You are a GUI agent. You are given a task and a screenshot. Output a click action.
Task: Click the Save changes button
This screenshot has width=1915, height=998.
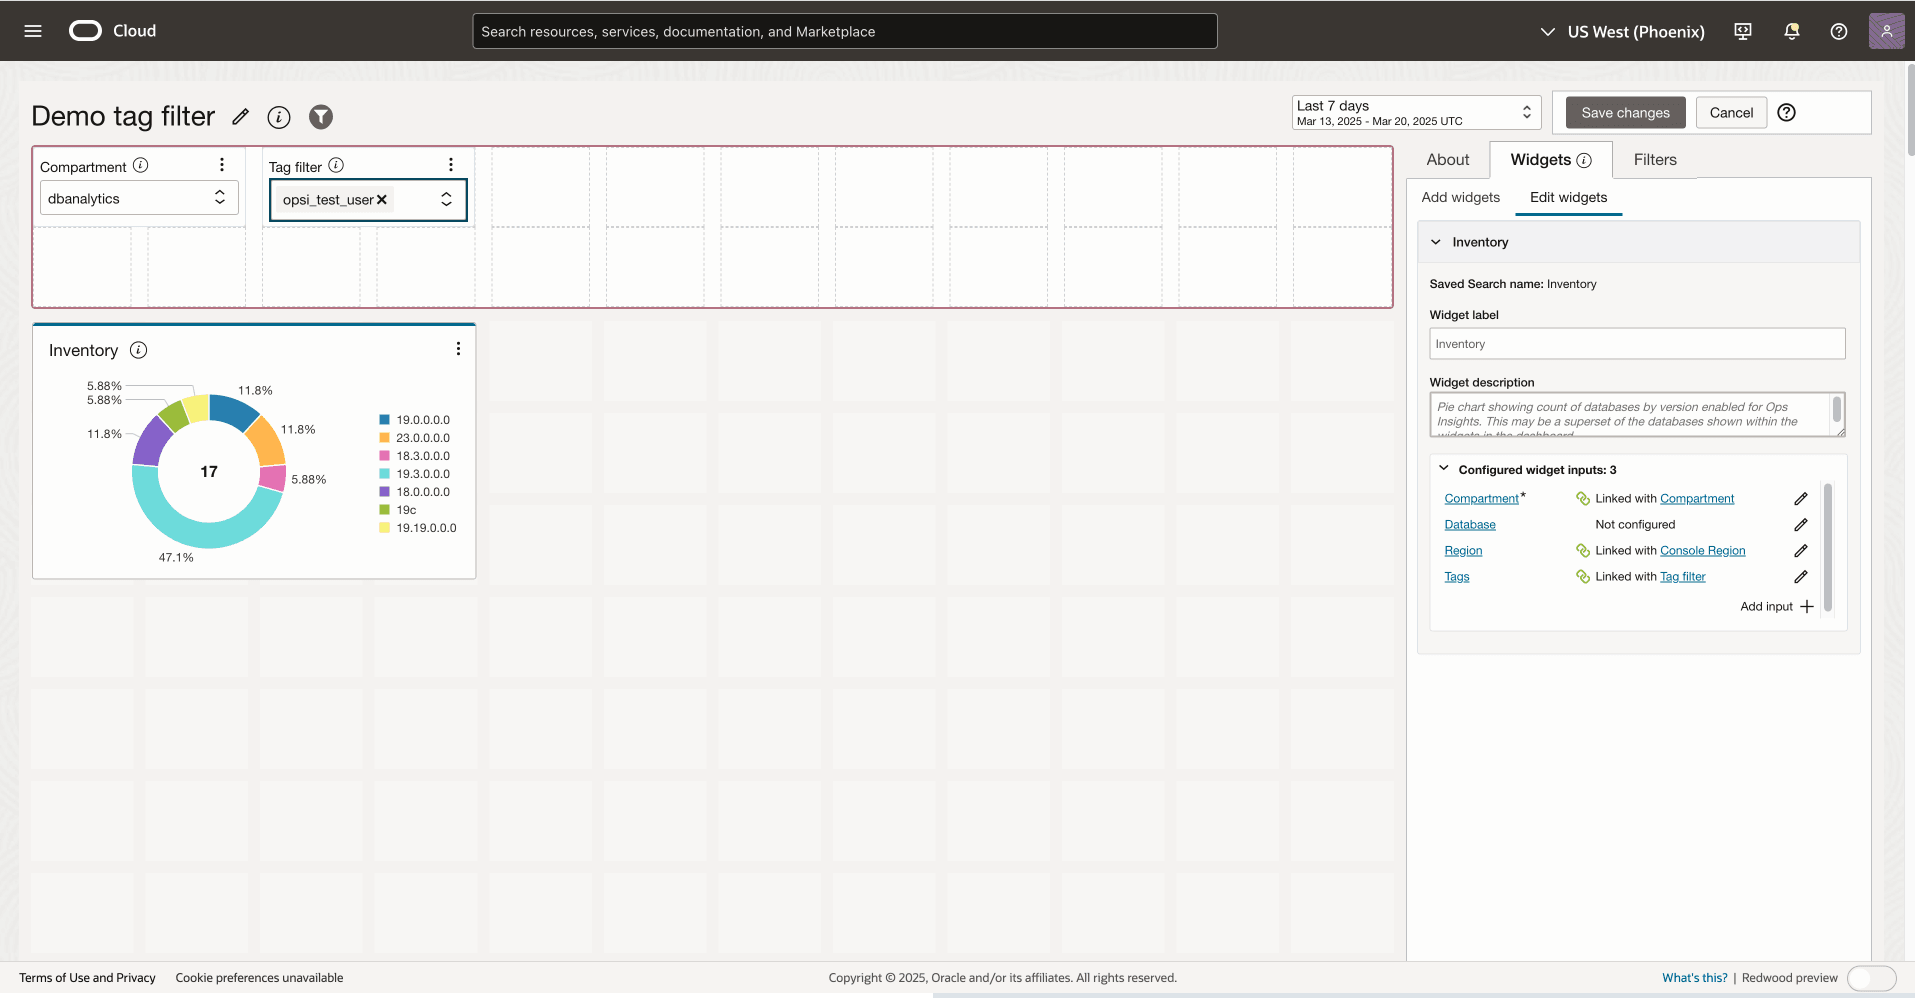point(1625,113)
